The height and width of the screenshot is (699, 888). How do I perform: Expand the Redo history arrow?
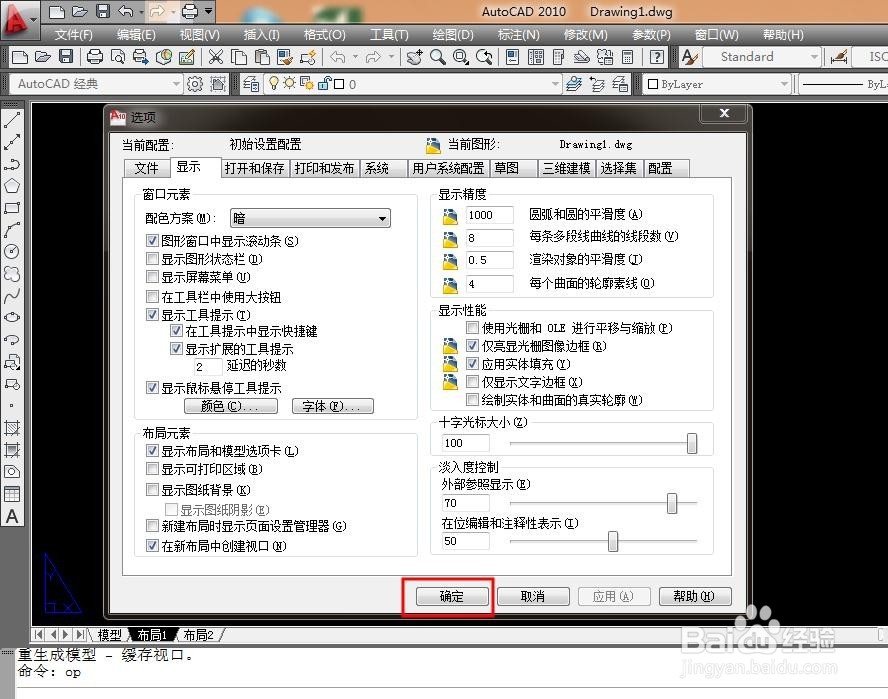tap(391, 57)
